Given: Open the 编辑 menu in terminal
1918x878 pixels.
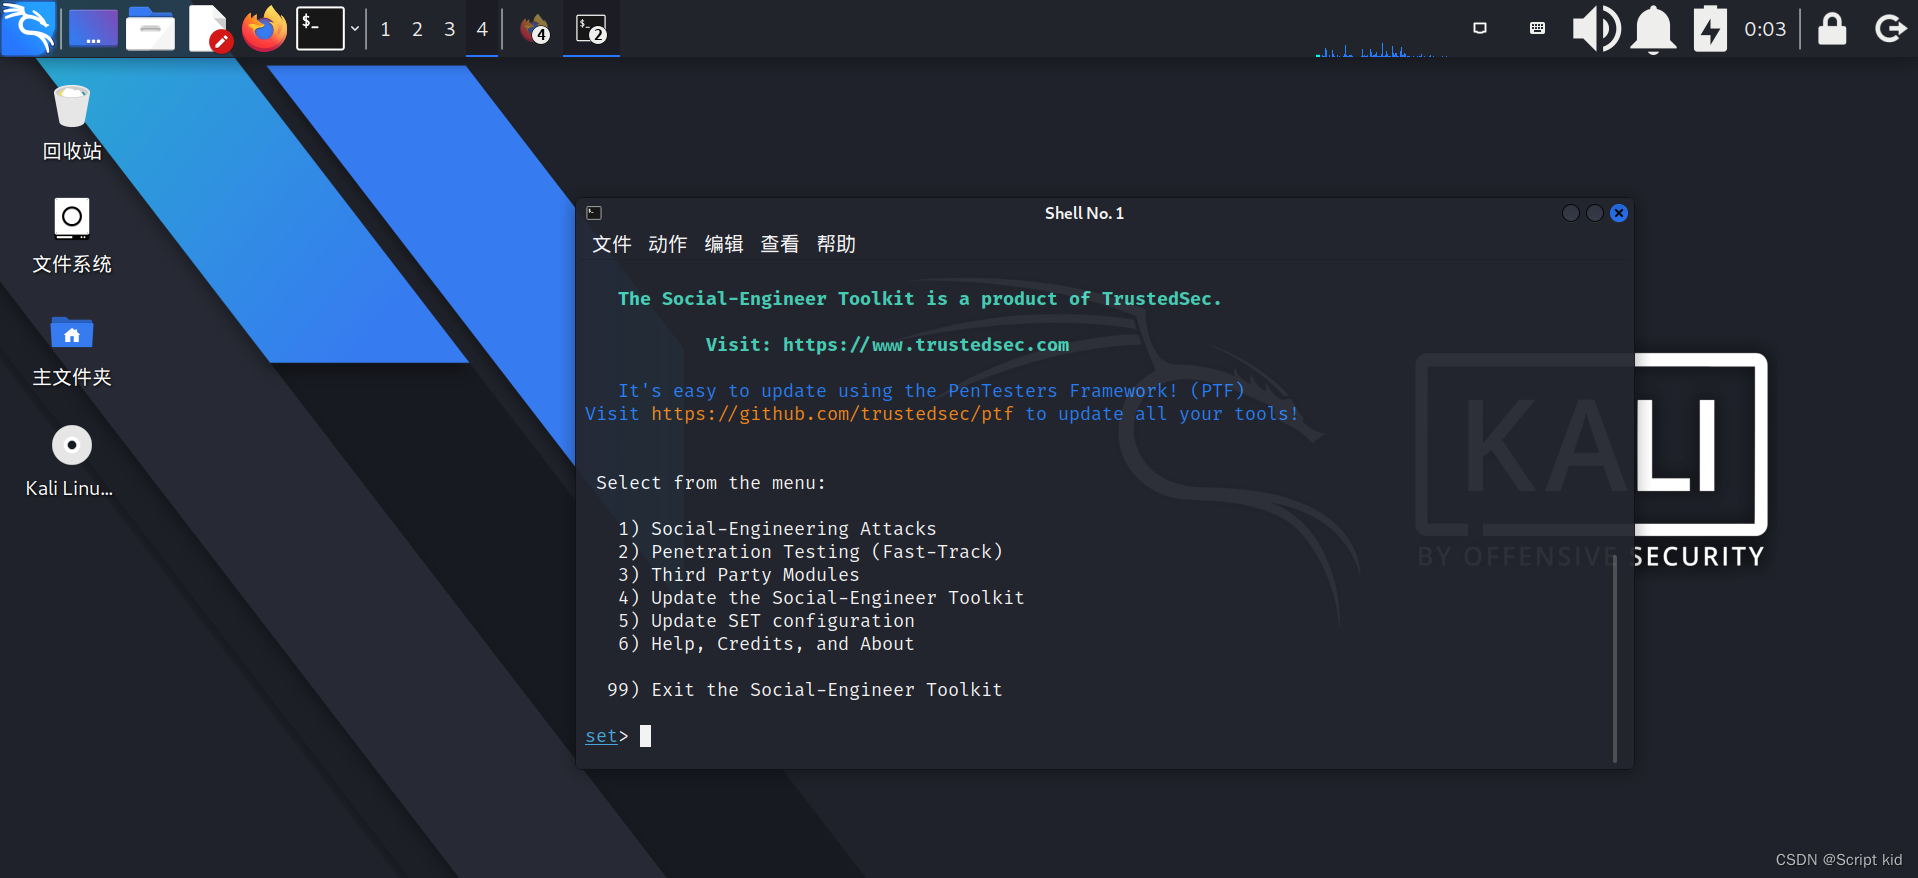Looking at the screenshot, I should 724,244.
